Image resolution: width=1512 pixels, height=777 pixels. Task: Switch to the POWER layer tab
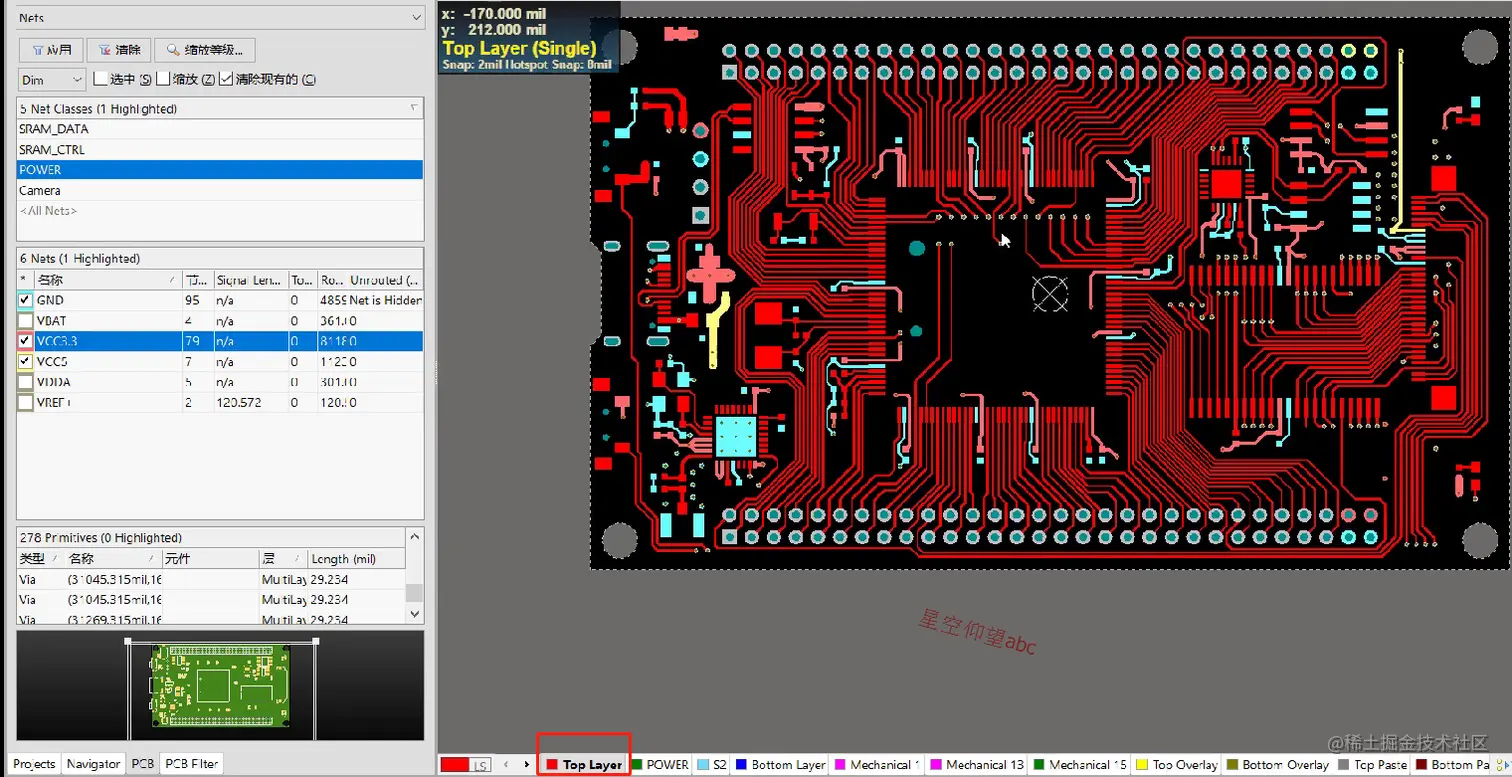point(660,765)
